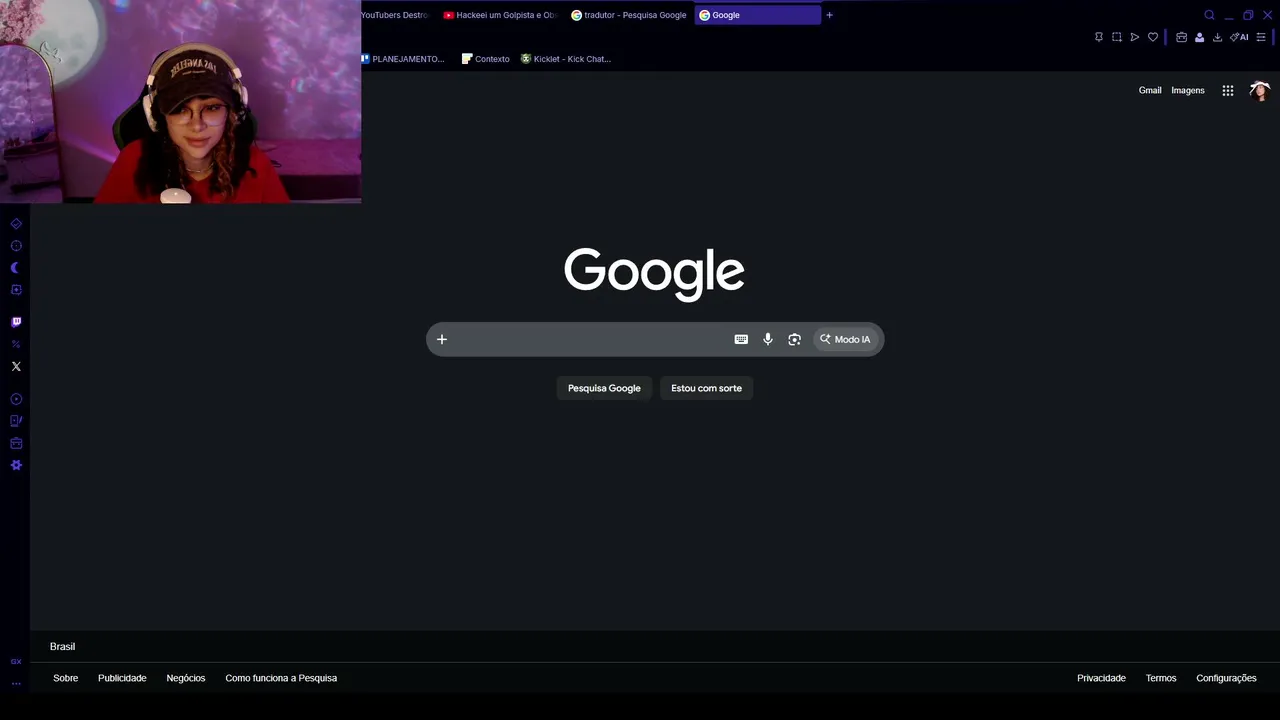Open the Privacidade footer link

pyautogui.click(x=1101, y=678)
